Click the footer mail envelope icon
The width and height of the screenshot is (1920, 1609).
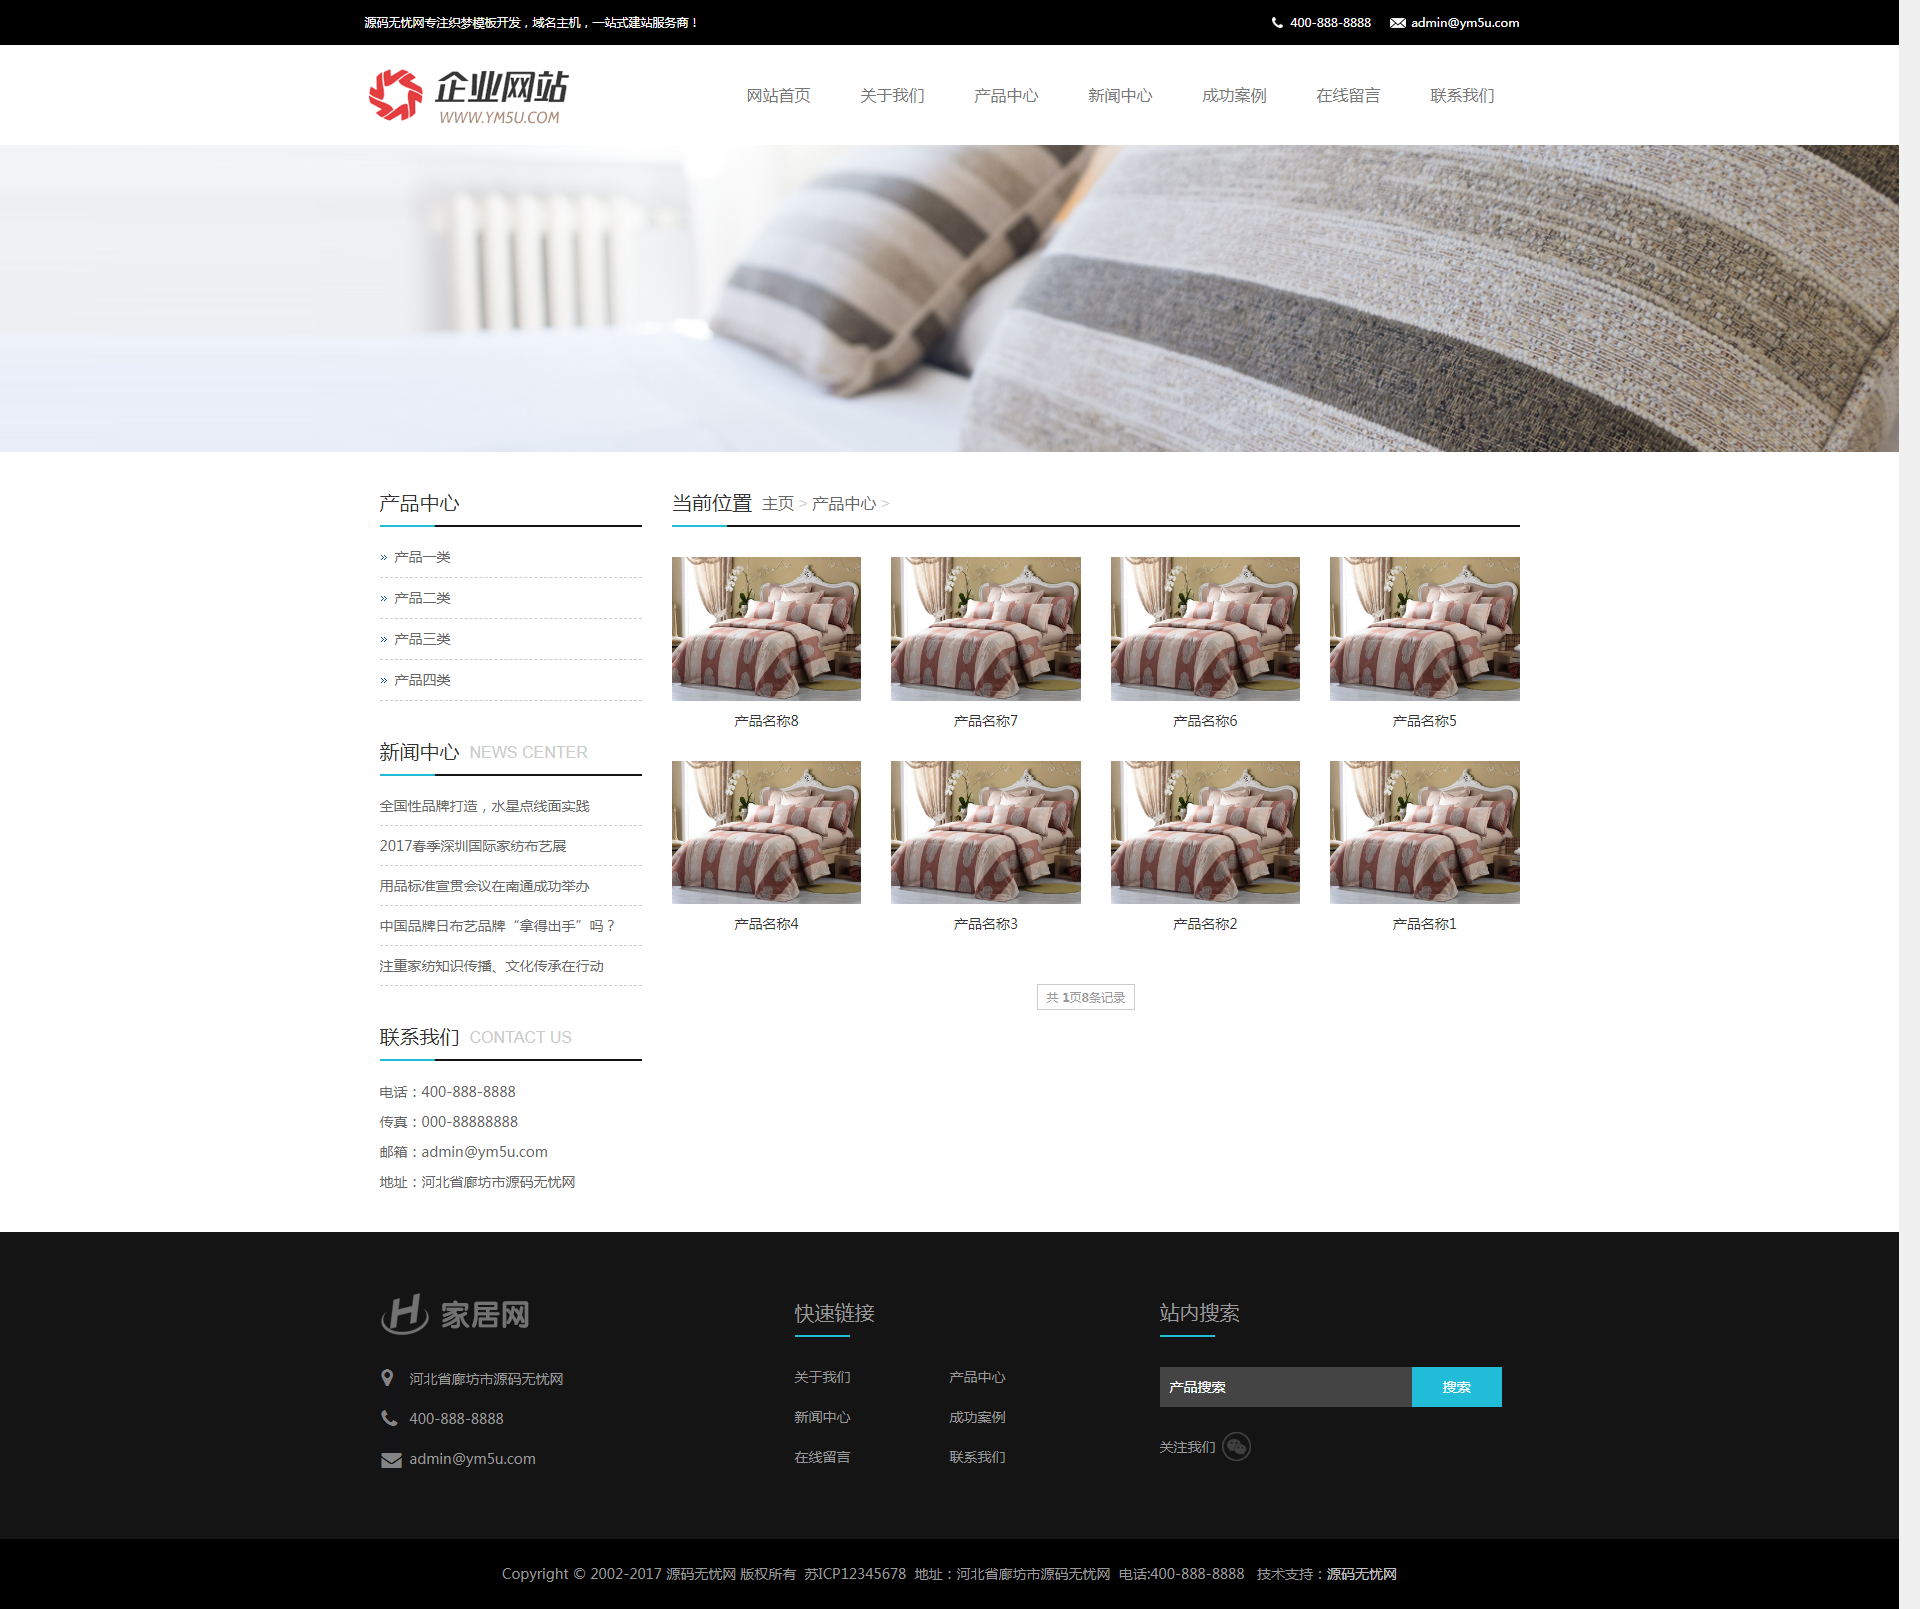pos(391,1460)
